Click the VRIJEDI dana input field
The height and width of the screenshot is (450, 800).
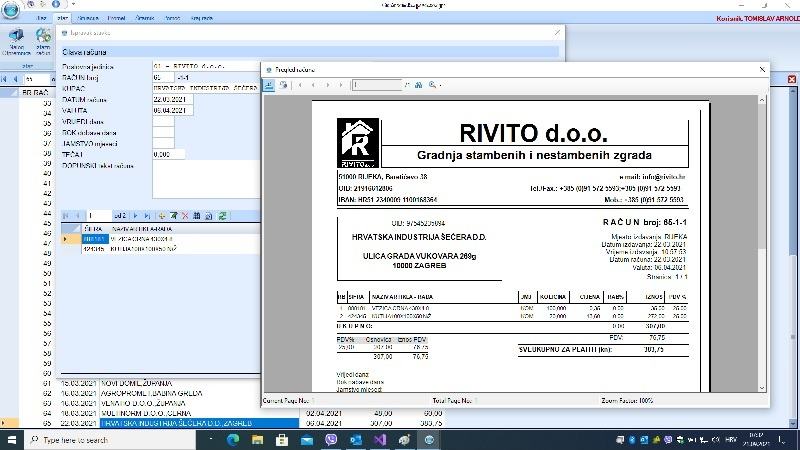(x=163, y=121)
